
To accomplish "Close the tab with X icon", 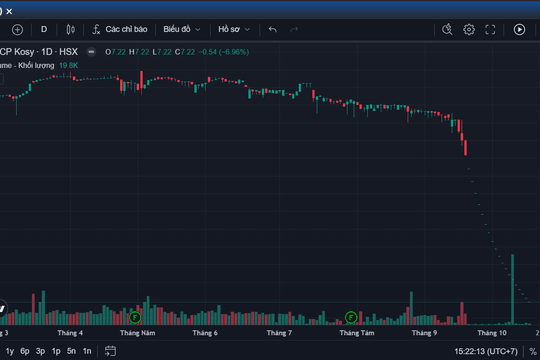I will [x=9, y=11].
